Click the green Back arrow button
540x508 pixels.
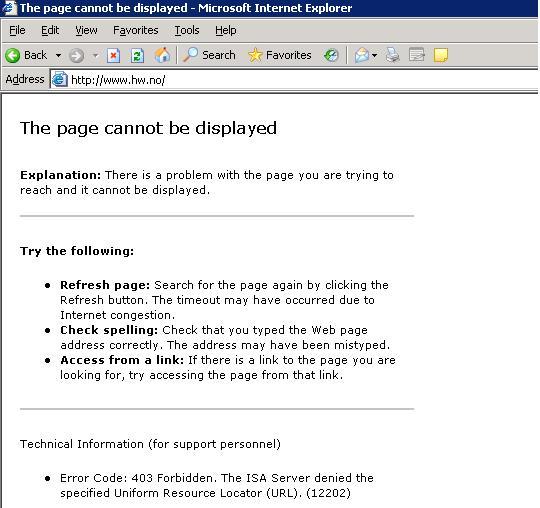[13, 55]
